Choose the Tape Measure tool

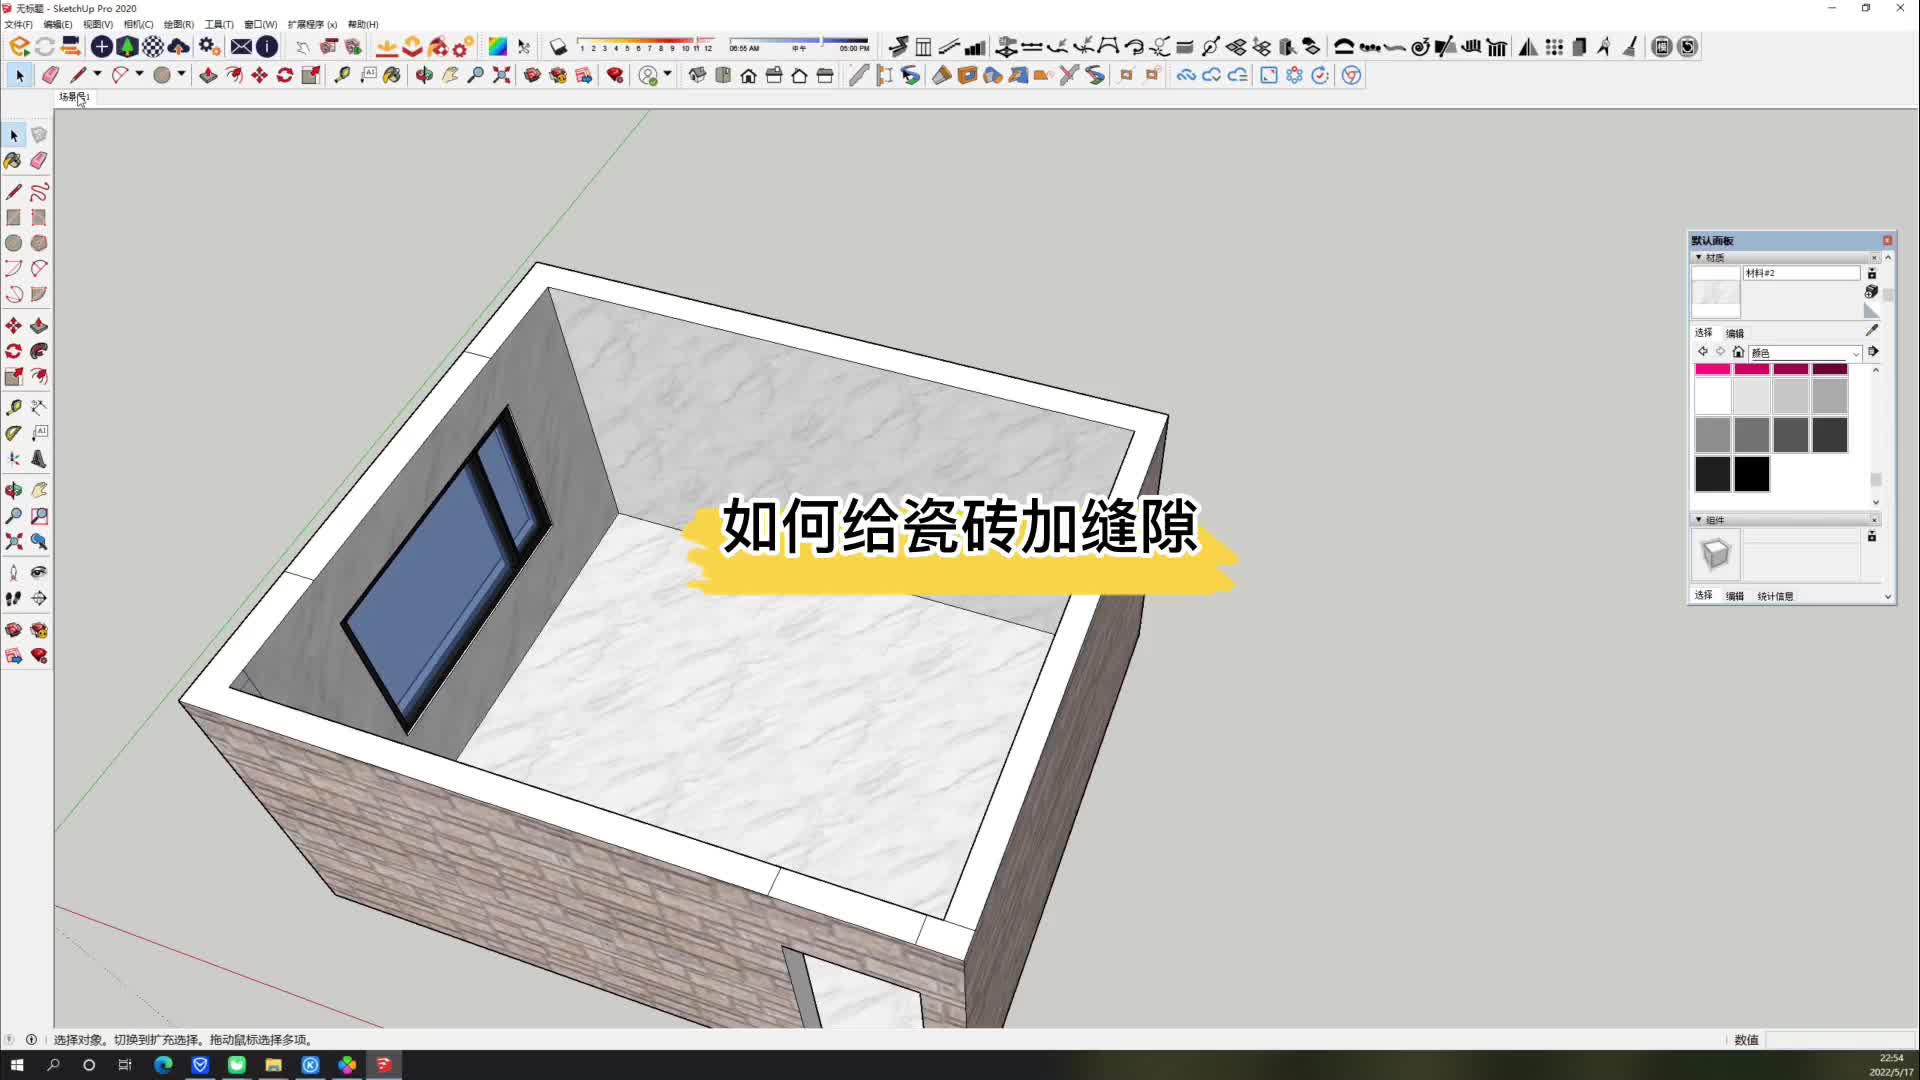click(x=14, y=407)
